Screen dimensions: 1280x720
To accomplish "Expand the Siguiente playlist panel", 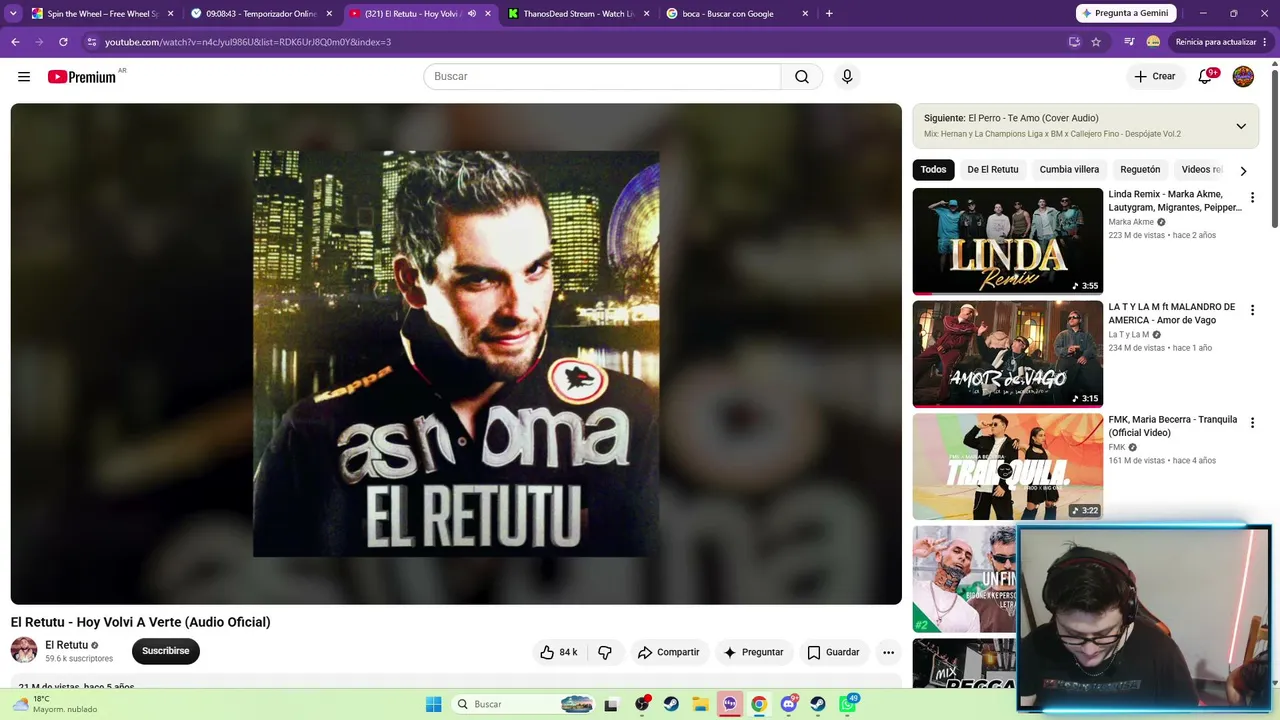I will tap(1241, 126).
